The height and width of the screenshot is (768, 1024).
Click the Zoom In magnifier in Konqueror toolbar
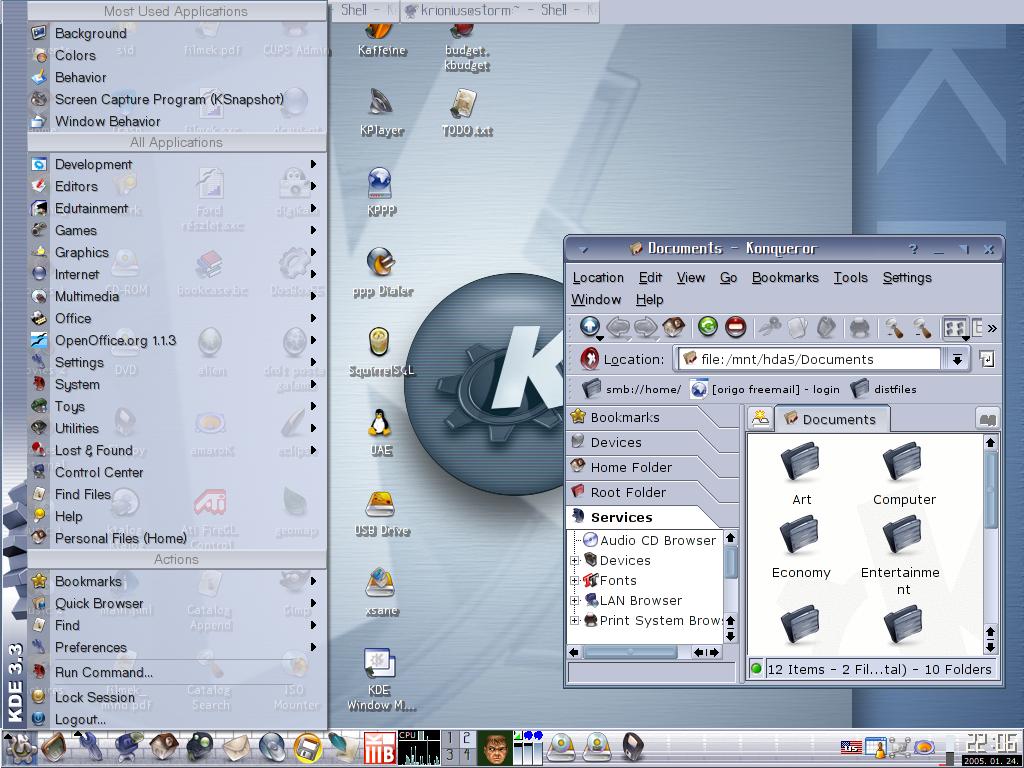point(893,327)
